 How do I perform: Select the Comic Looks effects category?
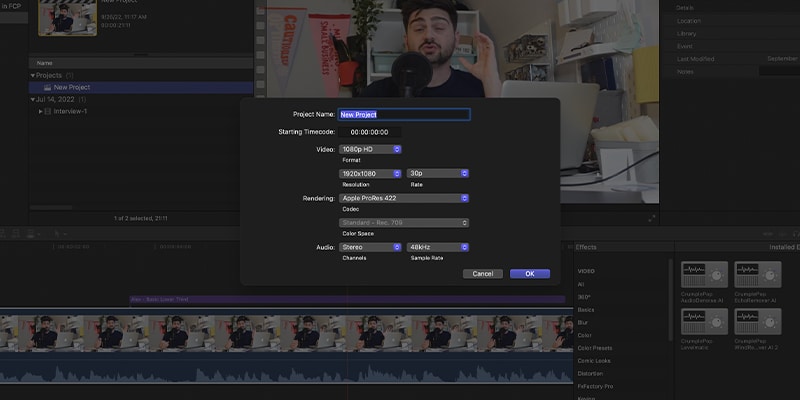click(594, 361)
